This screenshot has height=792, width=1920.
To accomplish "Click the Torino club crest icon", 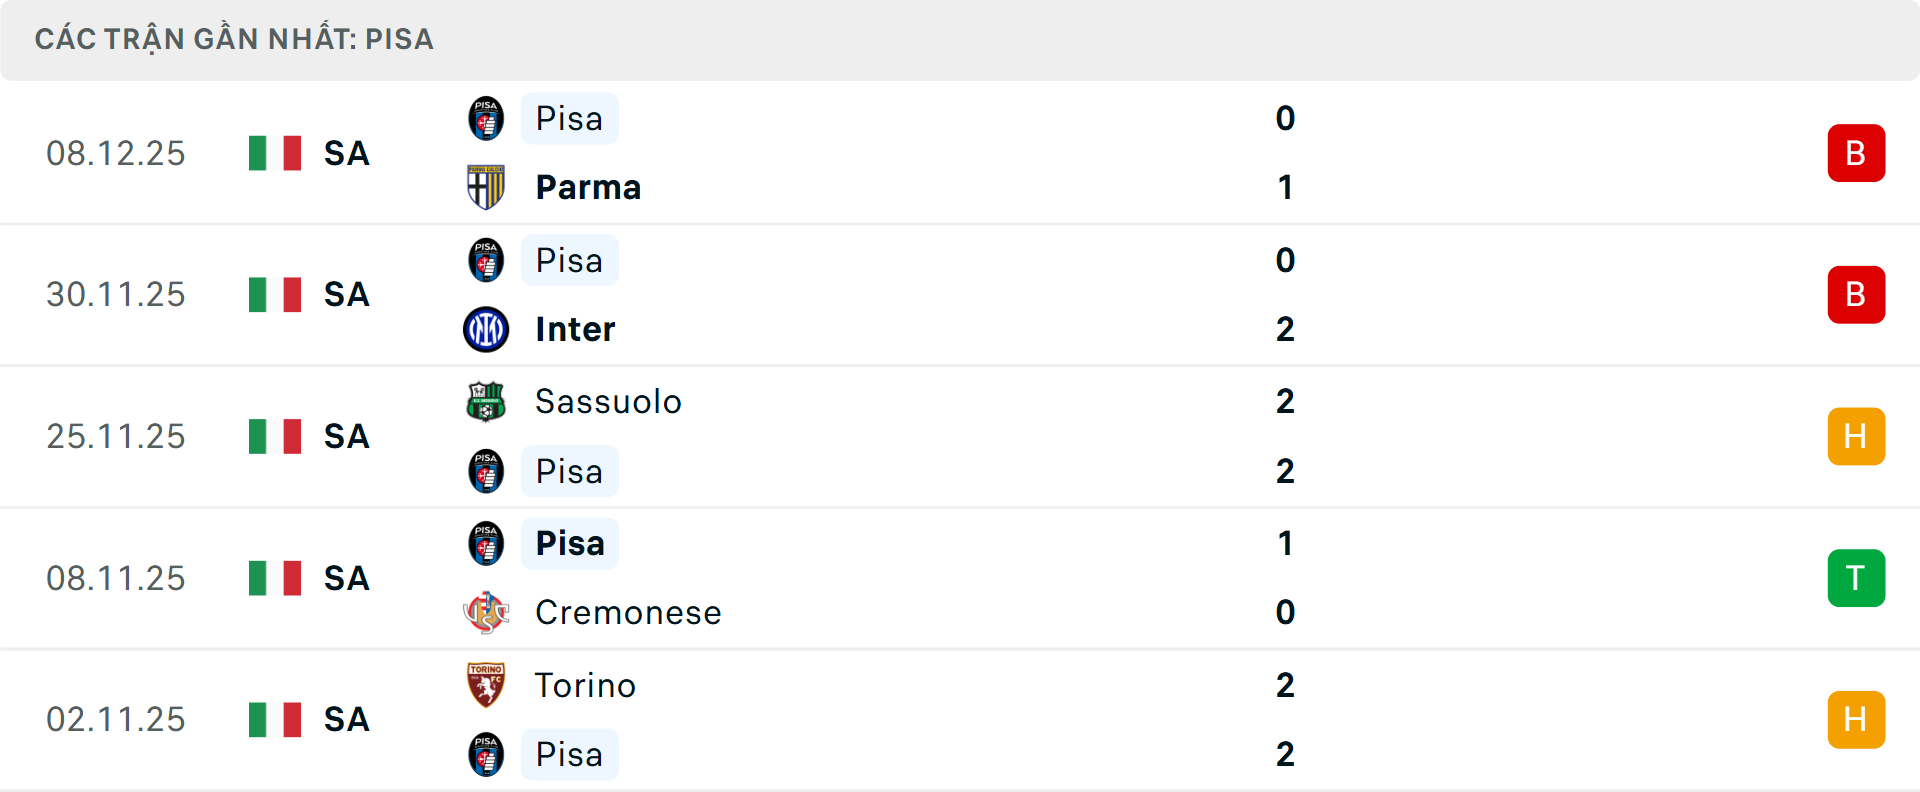I will point(486,685).
